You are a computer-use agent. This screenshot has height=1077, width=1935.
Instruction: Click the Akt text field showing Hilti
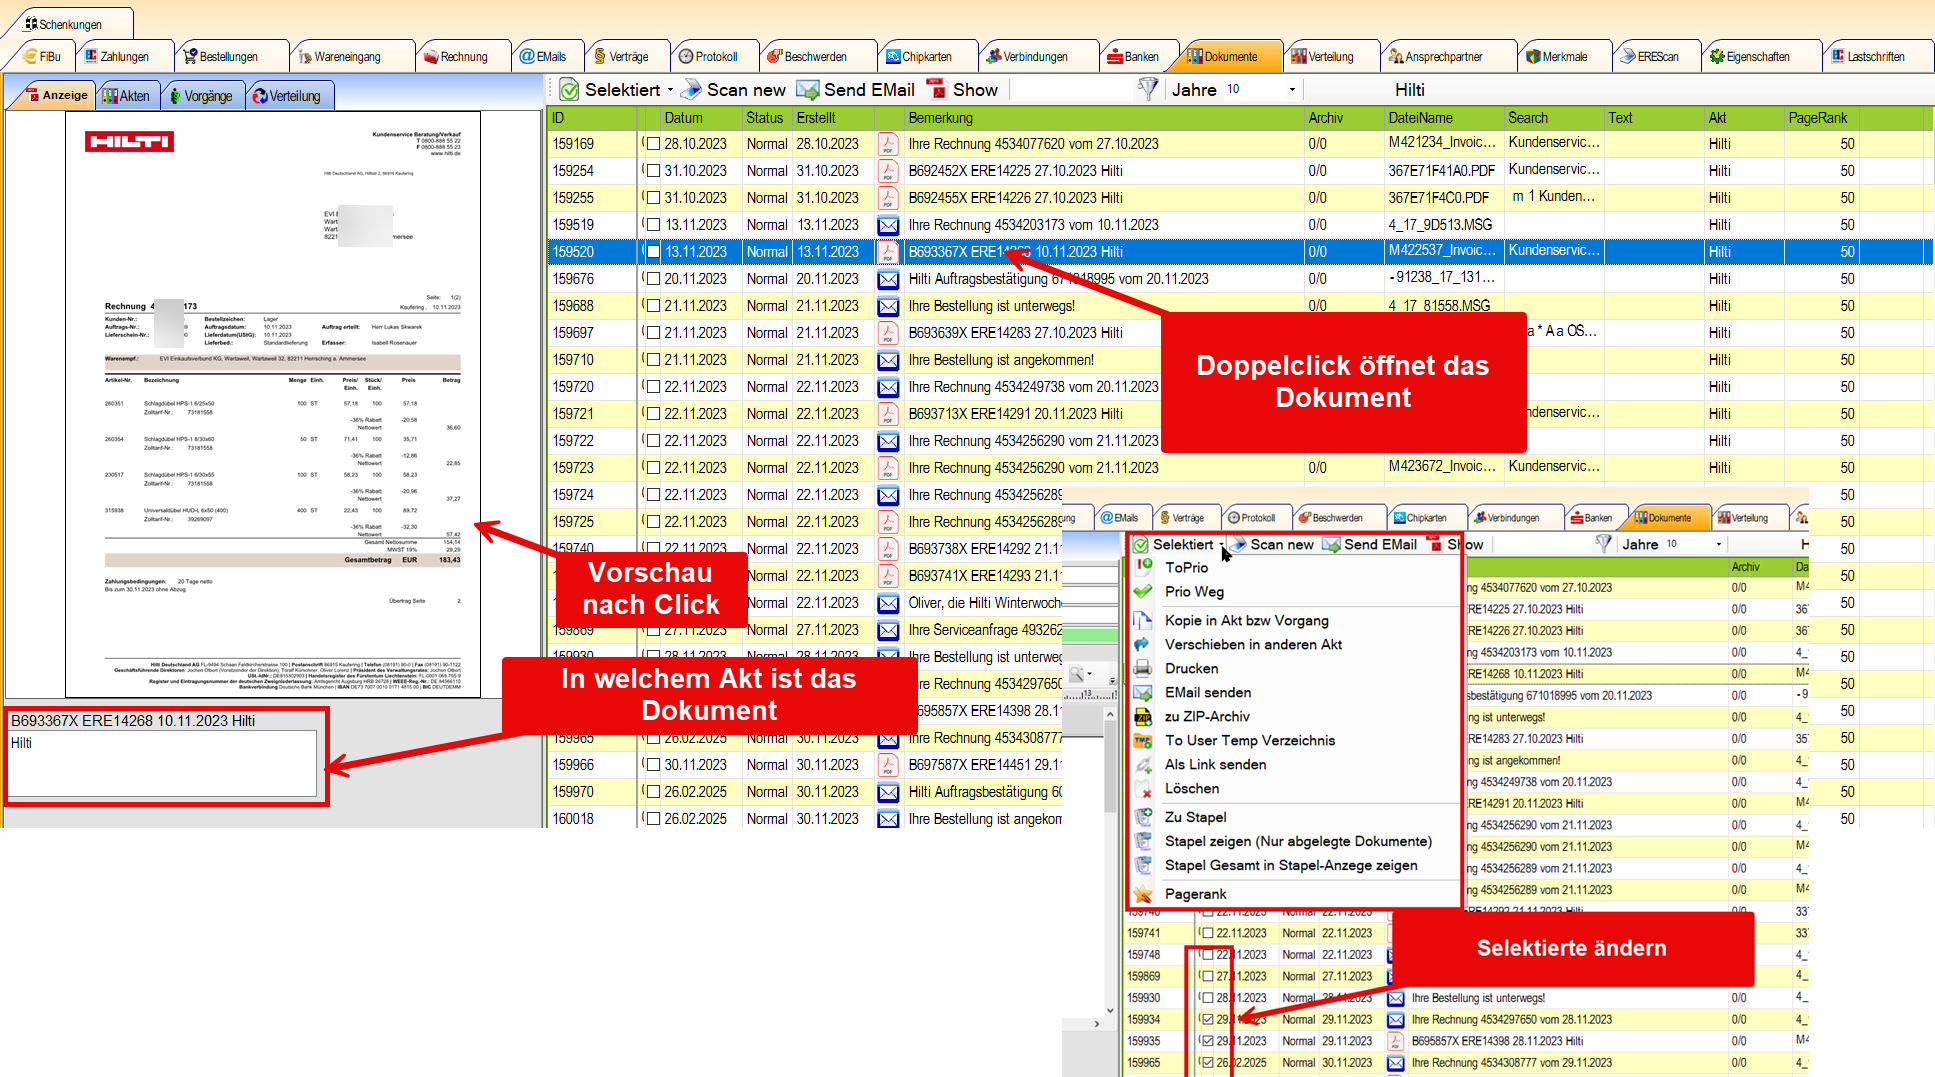[162, 764]
